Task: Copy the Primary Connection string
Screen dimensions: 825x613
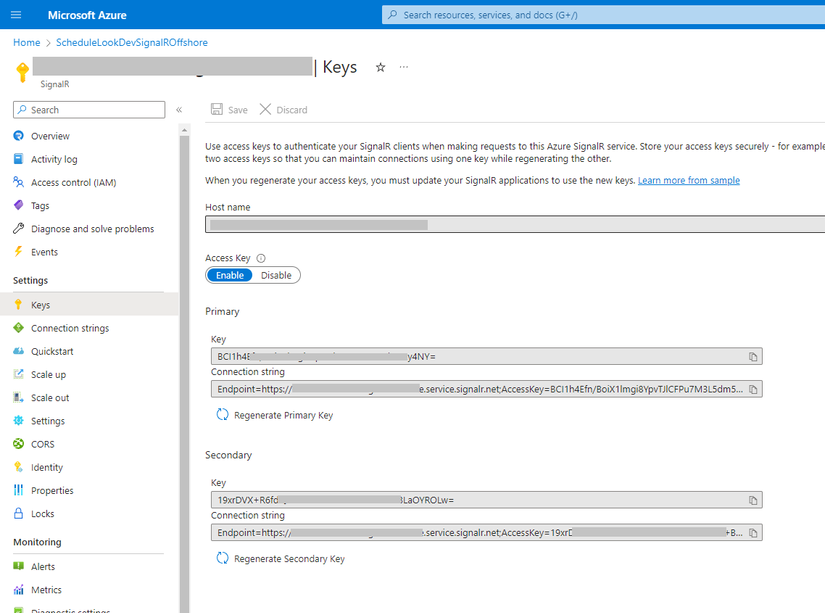Action: click(753, 389)
